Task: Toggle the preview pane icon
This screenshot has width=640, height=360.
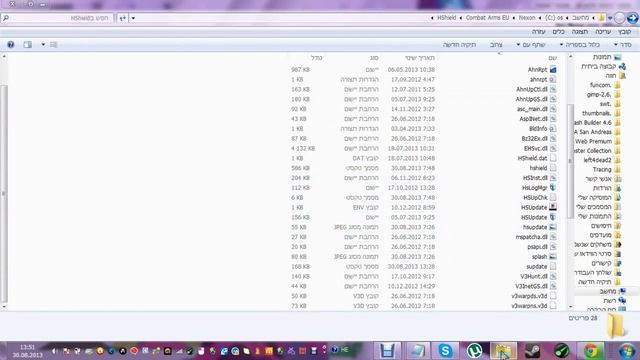Action: pyautogui.click(x=27, y=44)
